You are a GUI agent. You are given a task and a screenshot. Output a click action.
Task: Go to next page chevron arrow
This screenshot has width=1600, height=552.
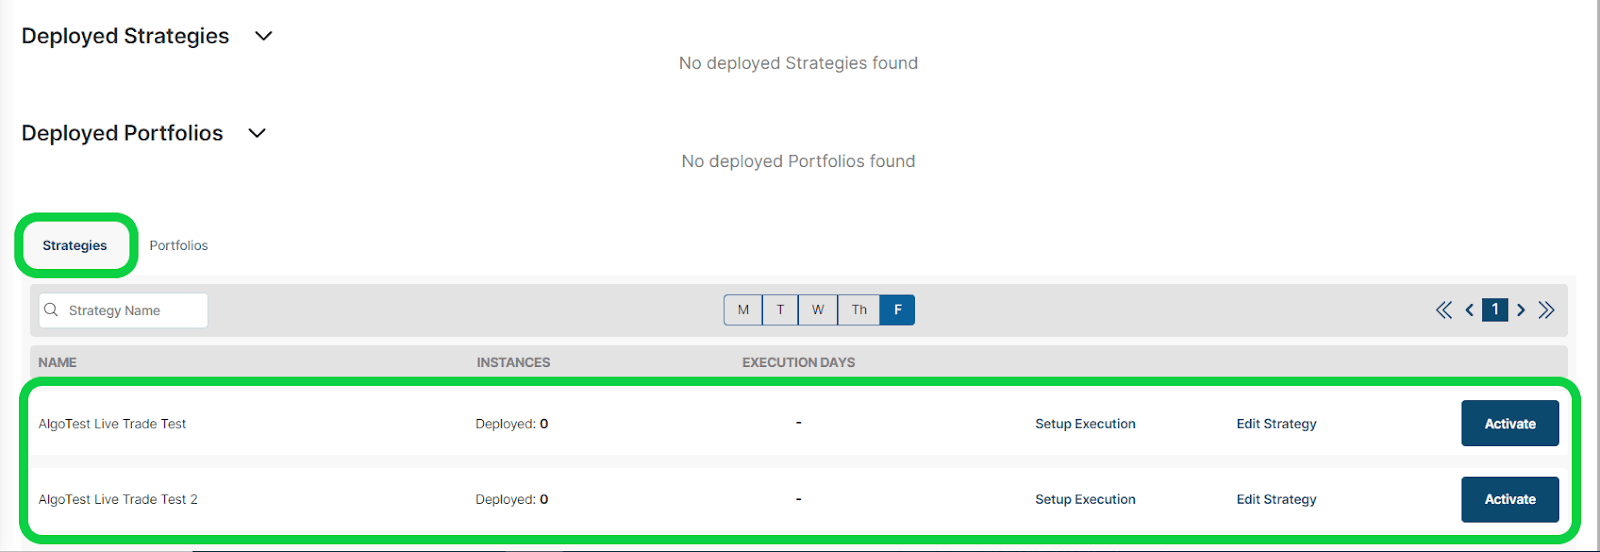click(1521, 310)
